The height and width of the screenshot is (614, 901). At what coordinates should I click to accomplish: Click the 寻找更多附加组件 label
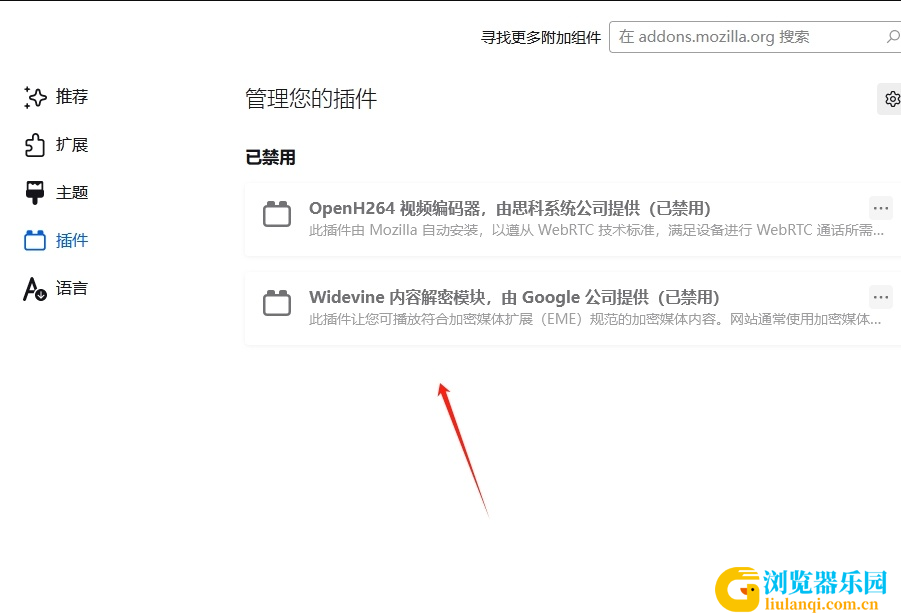point(541,37)
